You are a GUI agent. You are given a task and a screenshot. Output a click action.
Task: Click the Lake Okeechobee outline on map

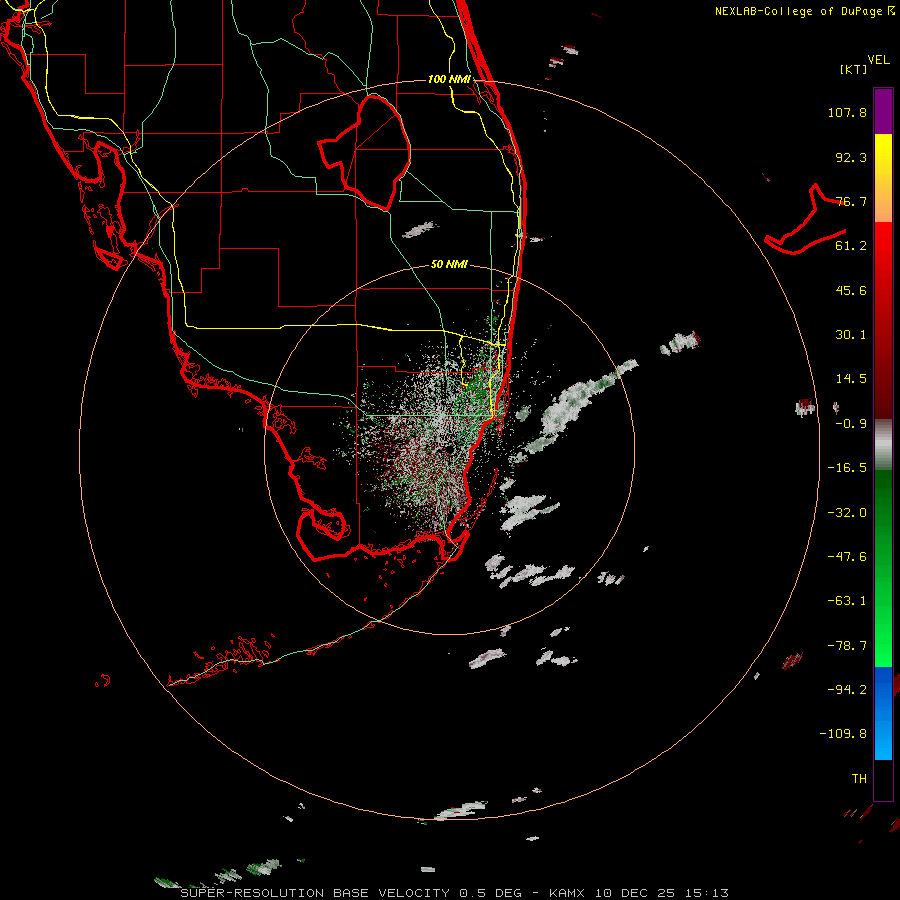coord(364,152)
